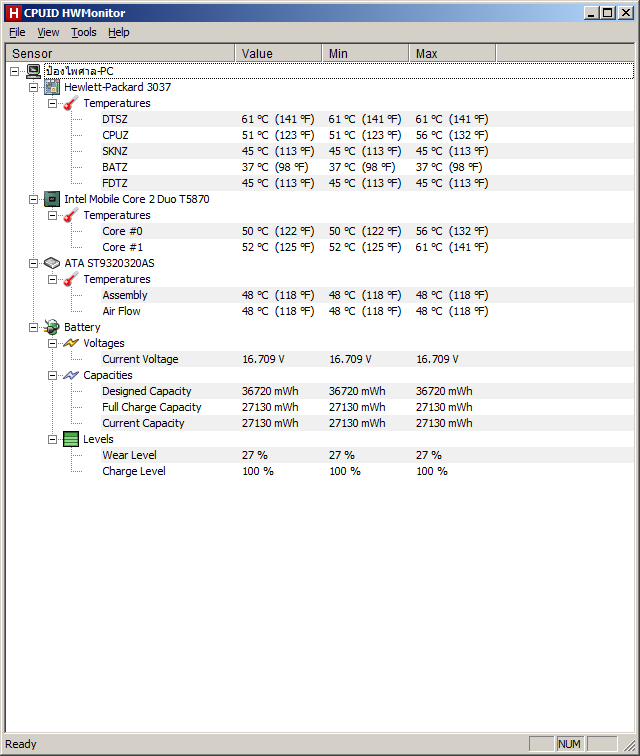Collapse the ATA ST9320320AS node
This screenshot has height=756, width=640.
pyautogui.click(x=33, y=263)
